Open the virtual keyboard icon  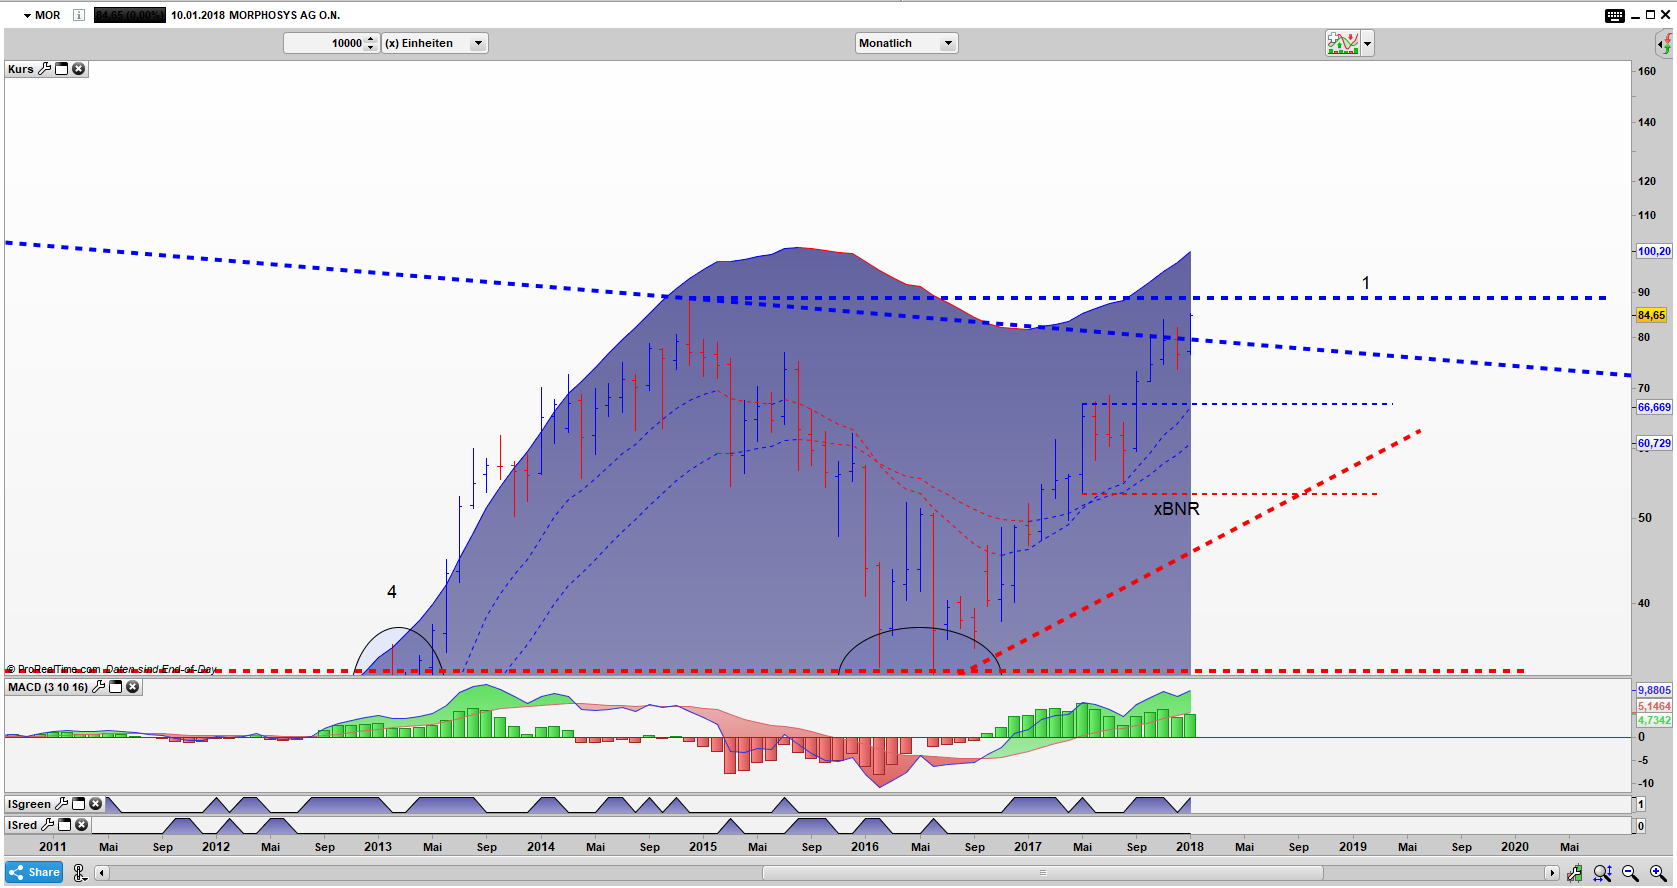1614,15
